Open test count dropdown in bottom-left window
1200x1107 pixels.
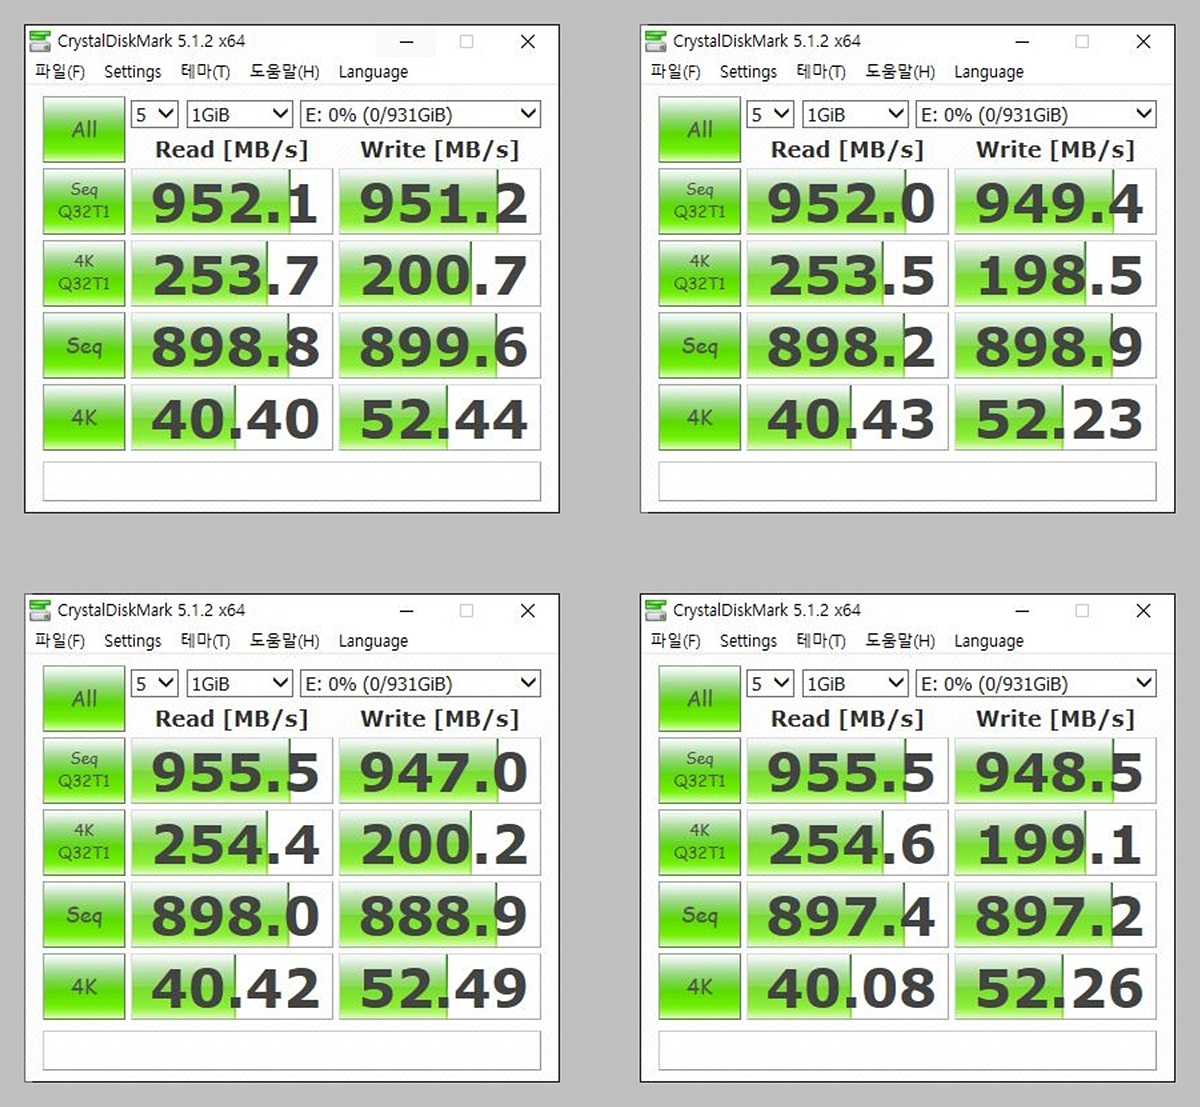155,683
